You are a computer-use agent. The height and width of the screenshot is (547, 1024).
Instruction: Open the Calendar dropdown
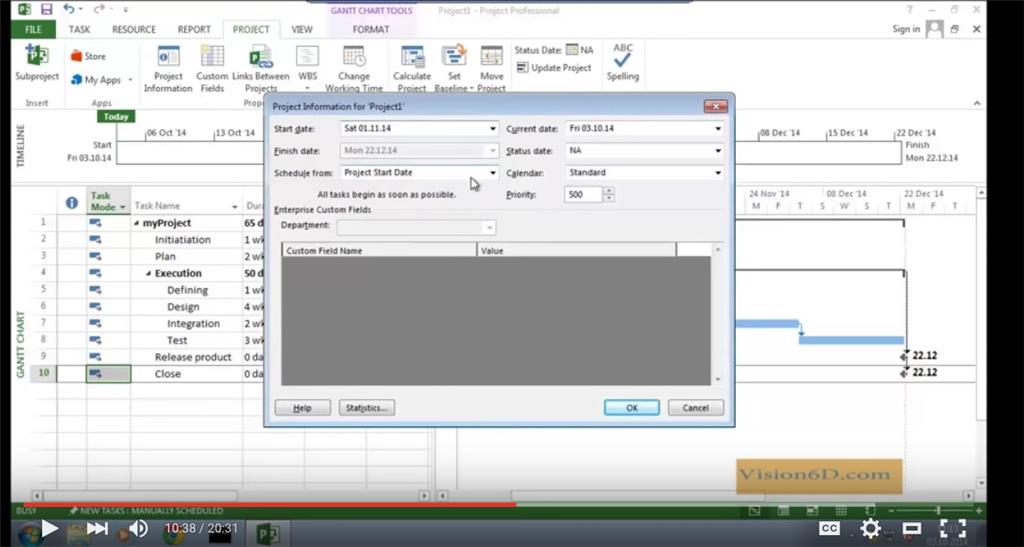coord(718,173)
